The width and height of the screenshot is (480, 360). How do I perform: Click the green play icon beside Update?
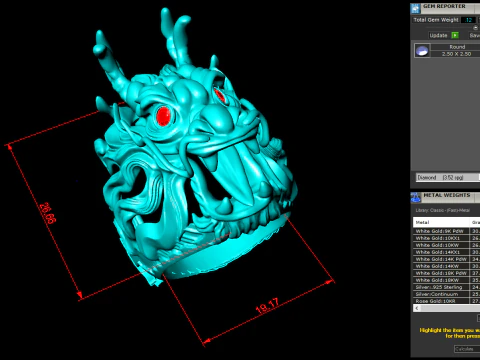[x=455, y=35]
